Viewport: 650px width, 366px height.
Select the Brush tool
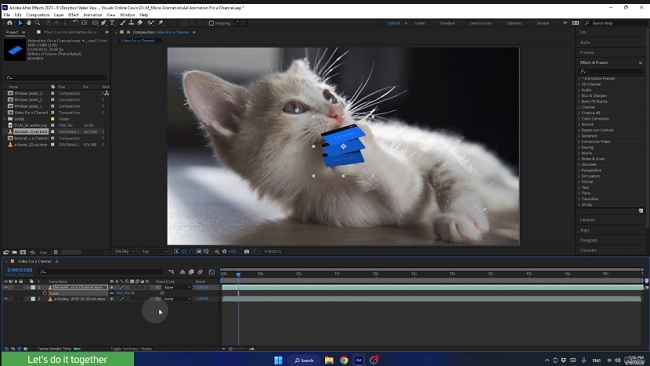pyautogui.click(x=123, y=23)
